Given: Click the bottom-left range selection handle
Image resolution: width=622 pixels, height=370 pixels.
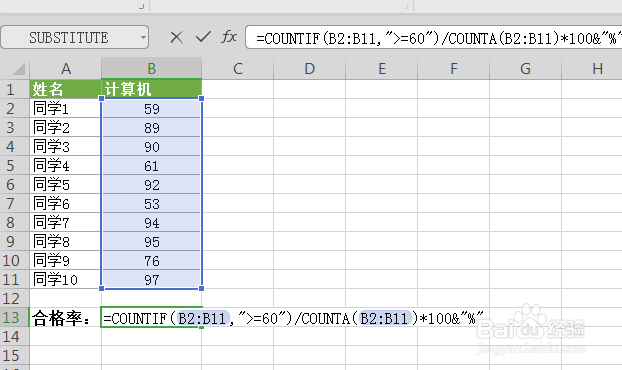Looking at the screenshot, I should coord(102,289).
